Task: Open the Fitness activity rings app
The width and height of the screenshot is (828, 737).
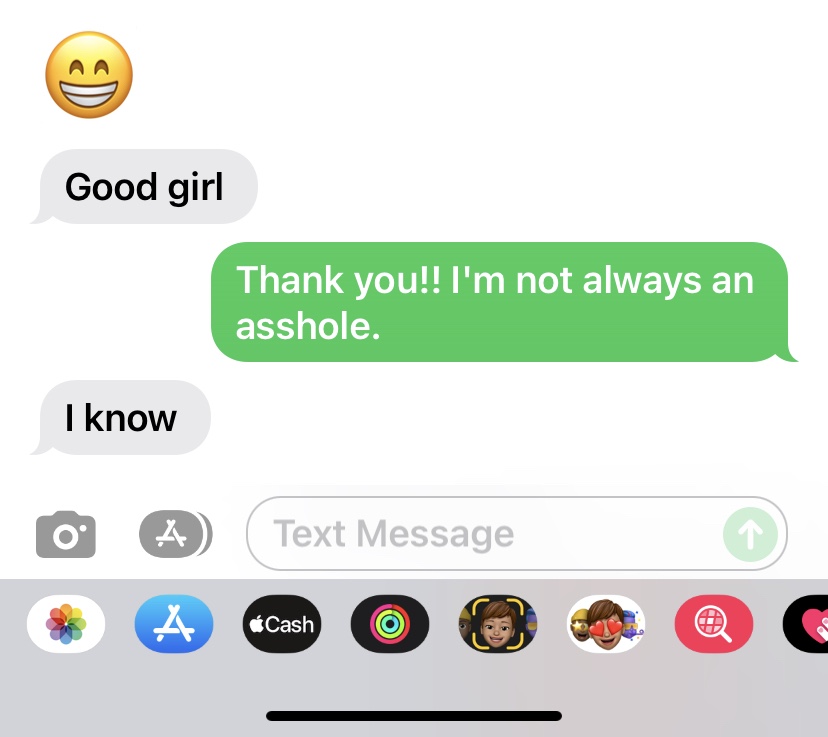Action: [390, 624]
